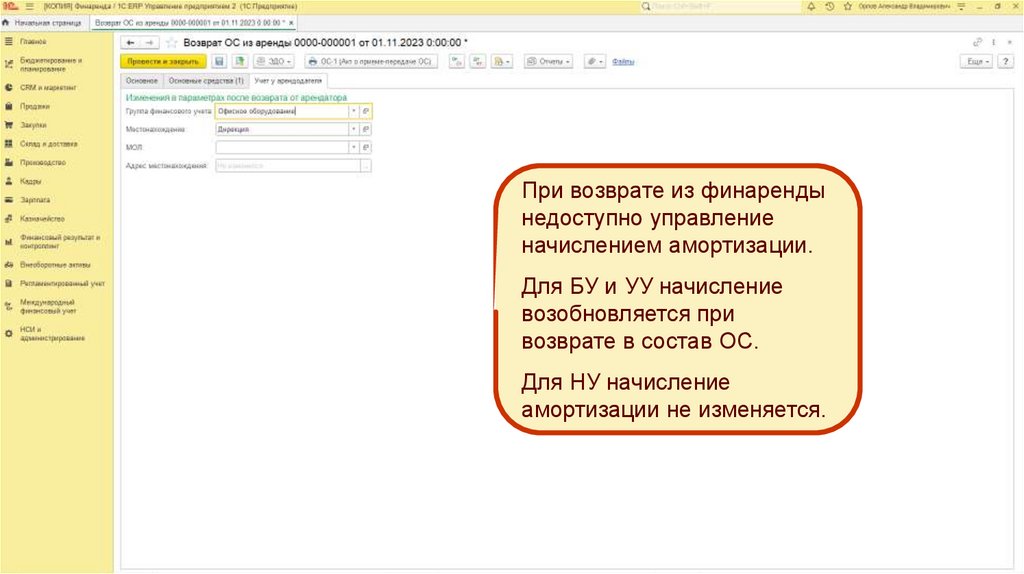Open Казначейство section in sidebar
Screen dimensions: 1024x574
pos(42,219)
